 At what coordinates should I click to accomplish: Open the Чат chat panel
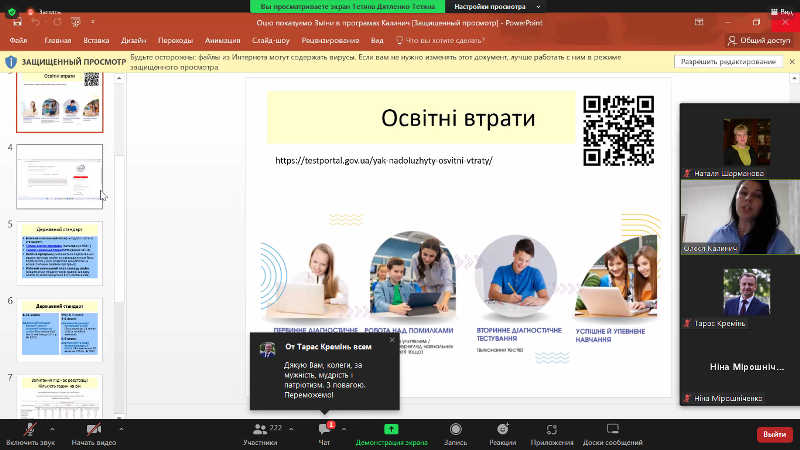324,429
